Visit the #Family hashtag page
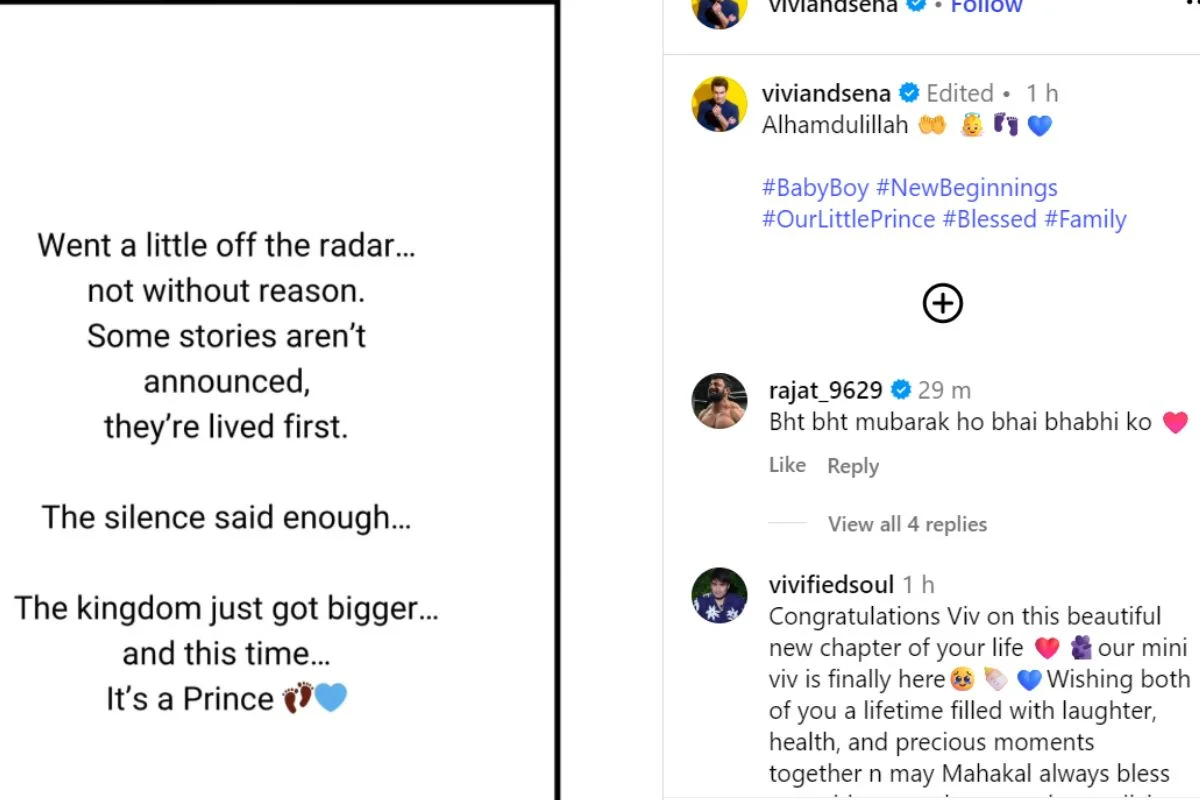The width and height of the screenshot is (1200, 800). tap(1085, 219)
